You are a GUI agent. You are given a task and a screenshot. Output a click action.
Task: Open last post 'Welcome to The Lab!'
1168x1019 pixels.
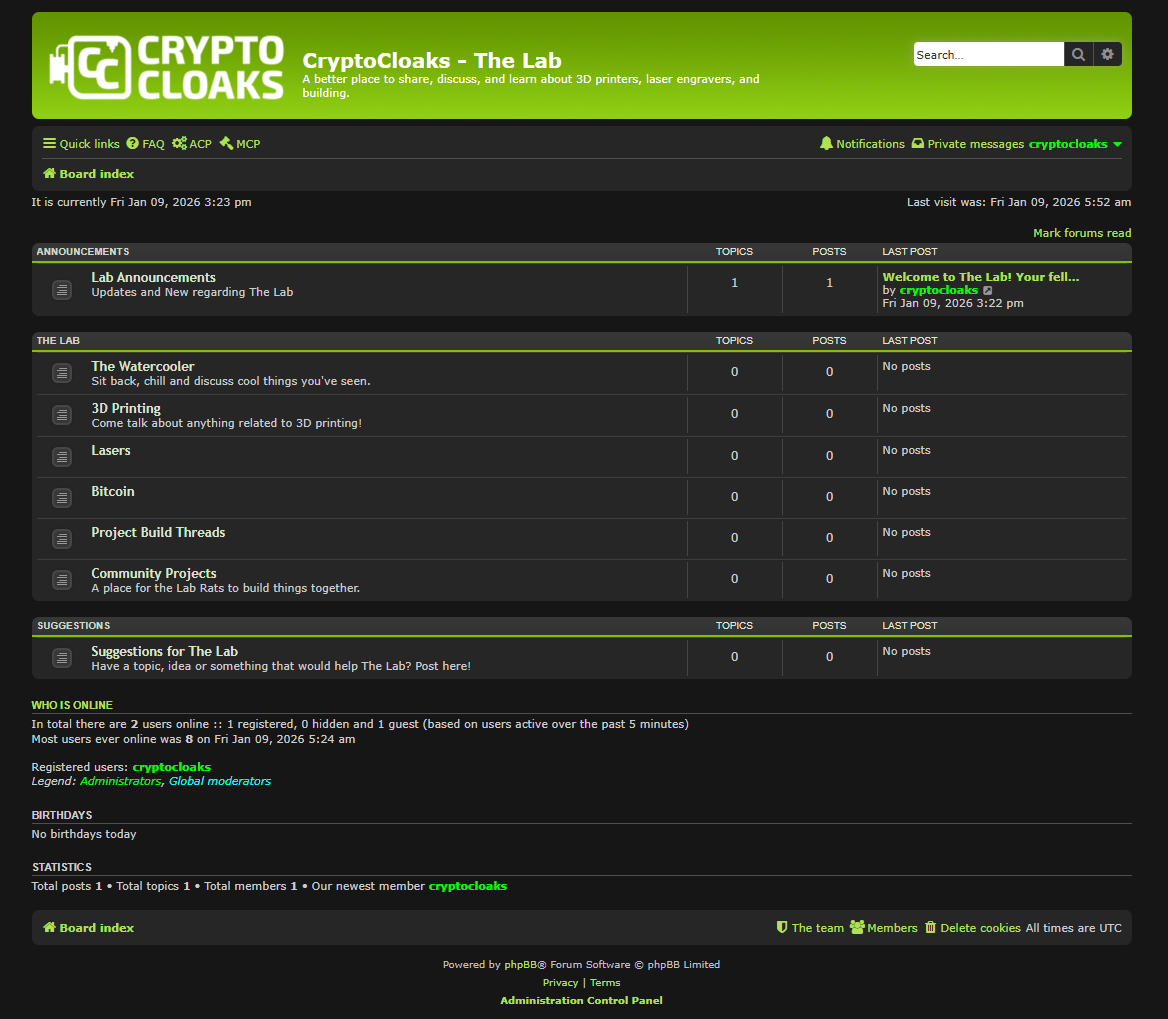click(x=980, y=276)
